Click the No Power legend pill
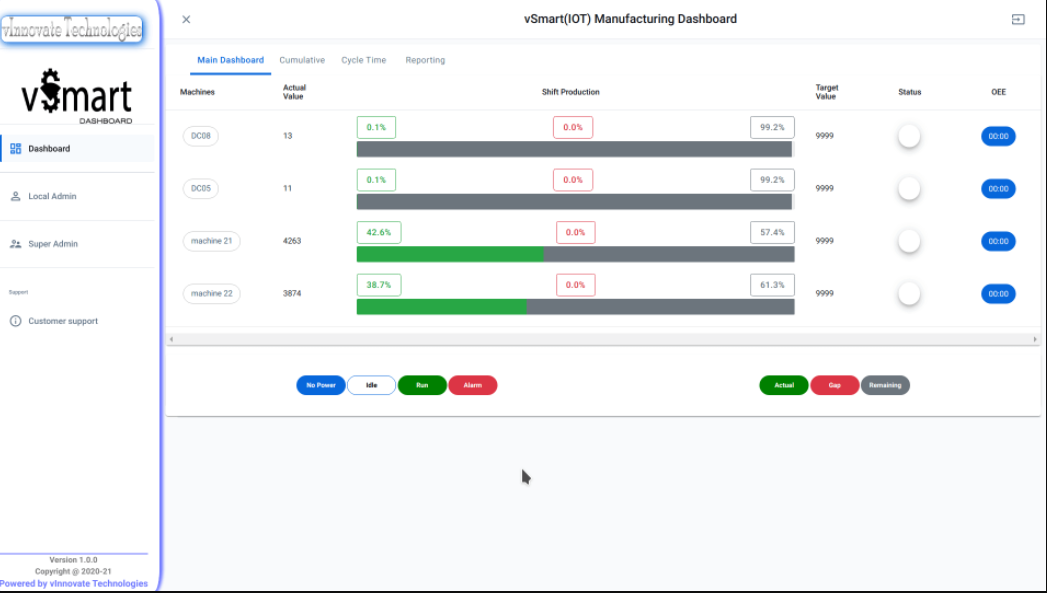 321,385
